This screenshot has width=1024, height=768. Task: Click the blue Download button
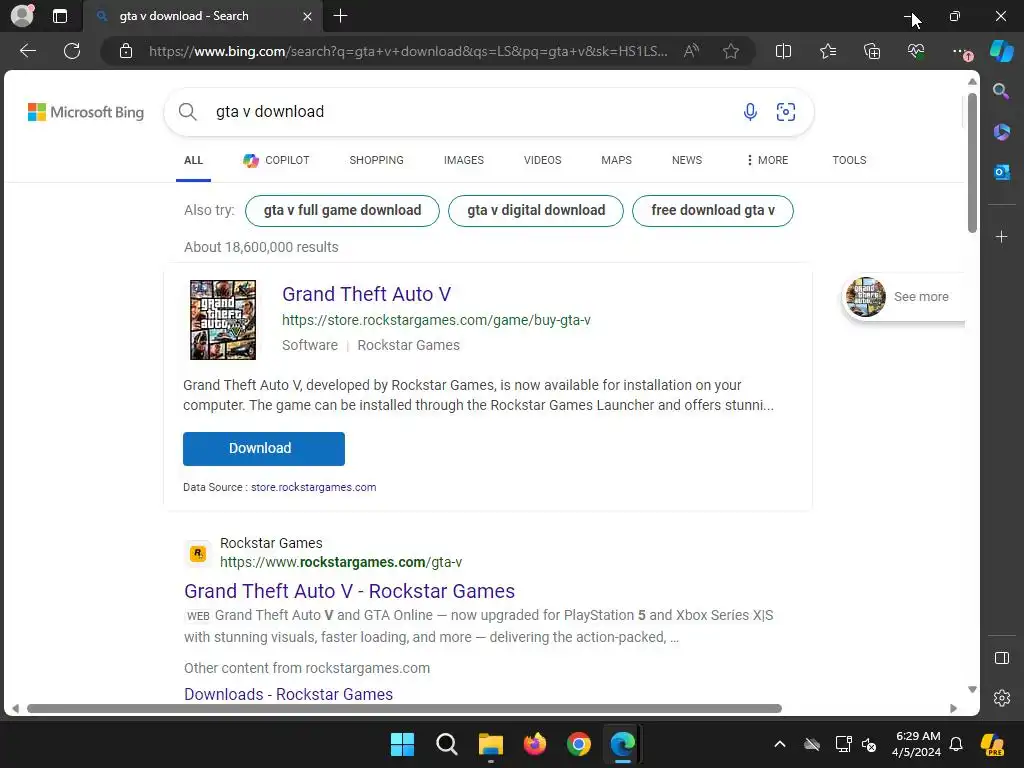264,449
